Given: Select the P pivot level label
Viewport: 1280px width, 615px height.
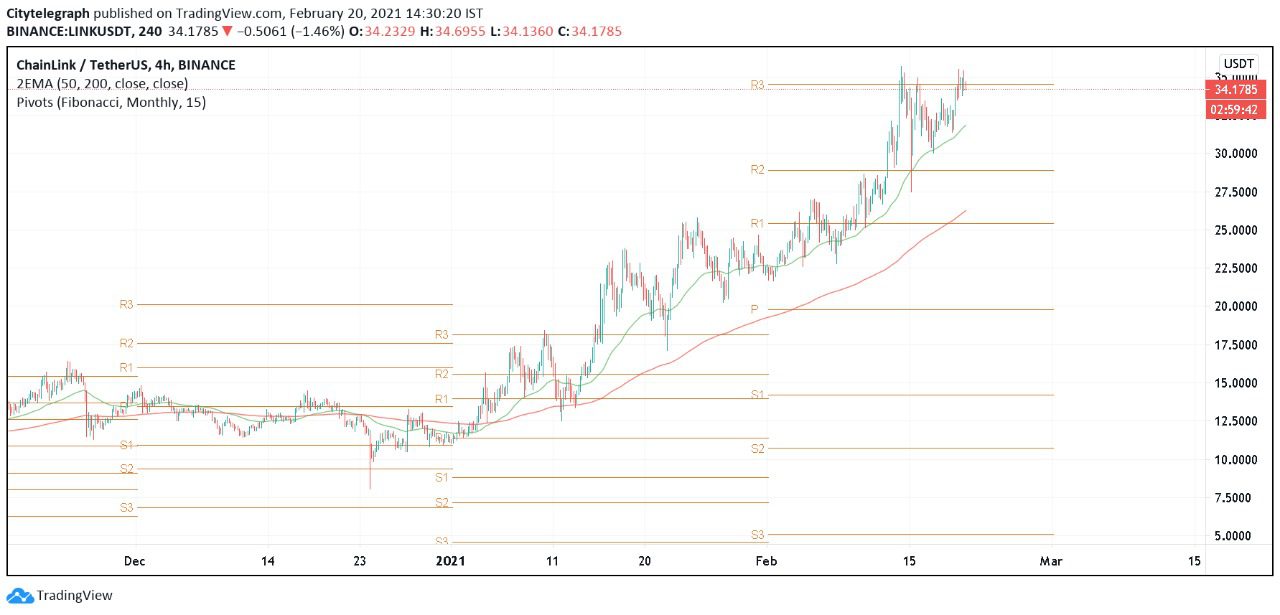Looking at the screenshot, I should coord(756,310).
